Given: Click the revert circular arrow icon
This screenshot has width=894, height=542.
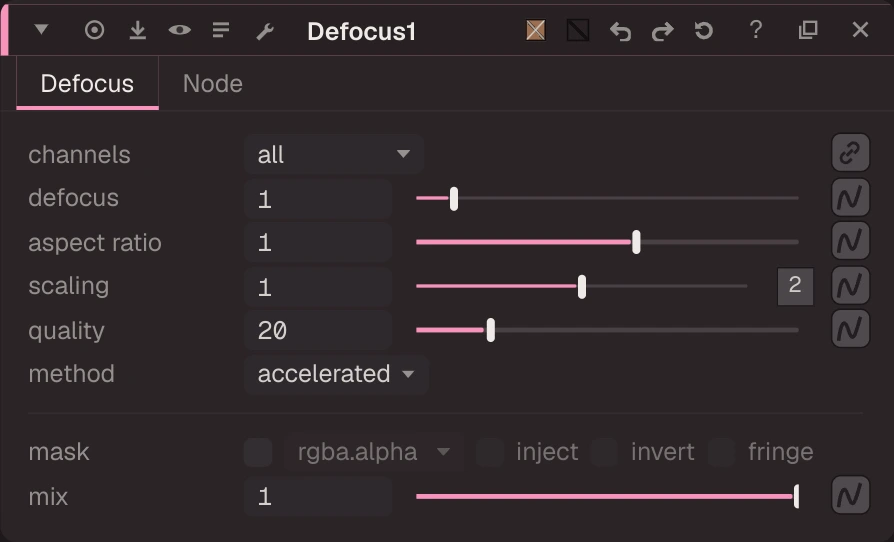Looking at the screenshot, I should 704,30.
